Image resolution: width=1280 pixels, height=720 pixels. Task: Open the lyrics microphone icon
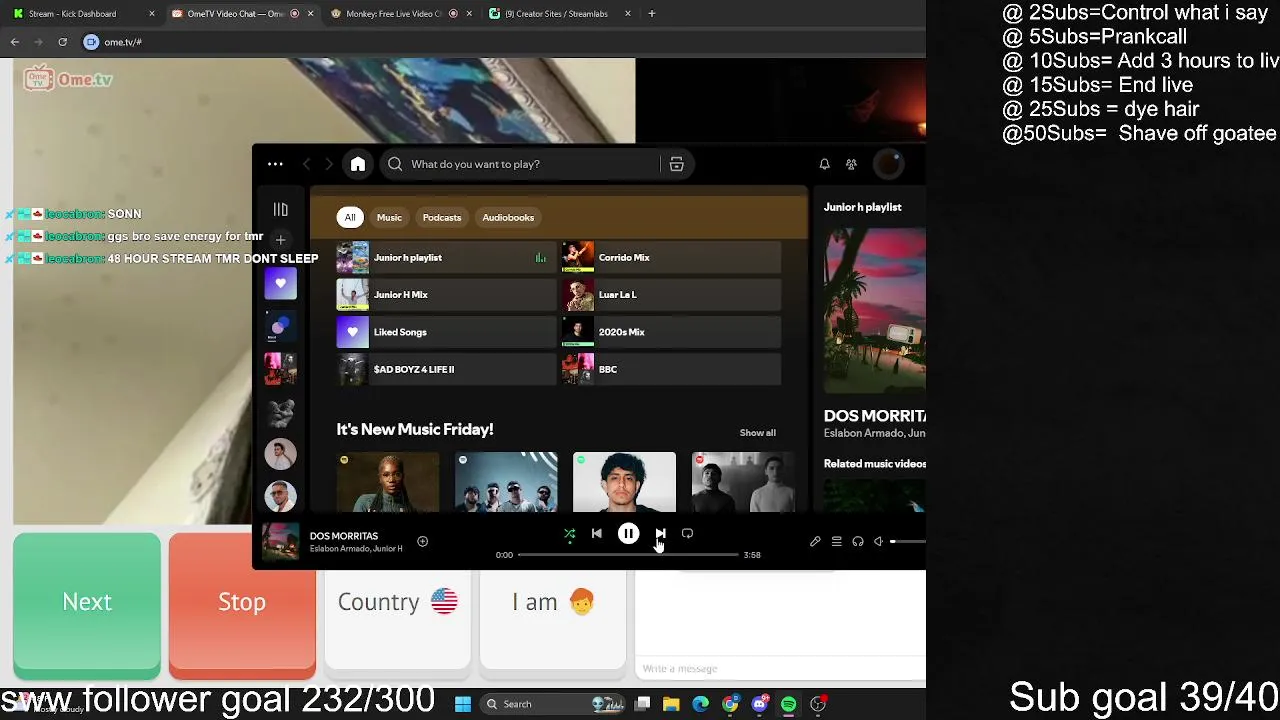(815, 541)
